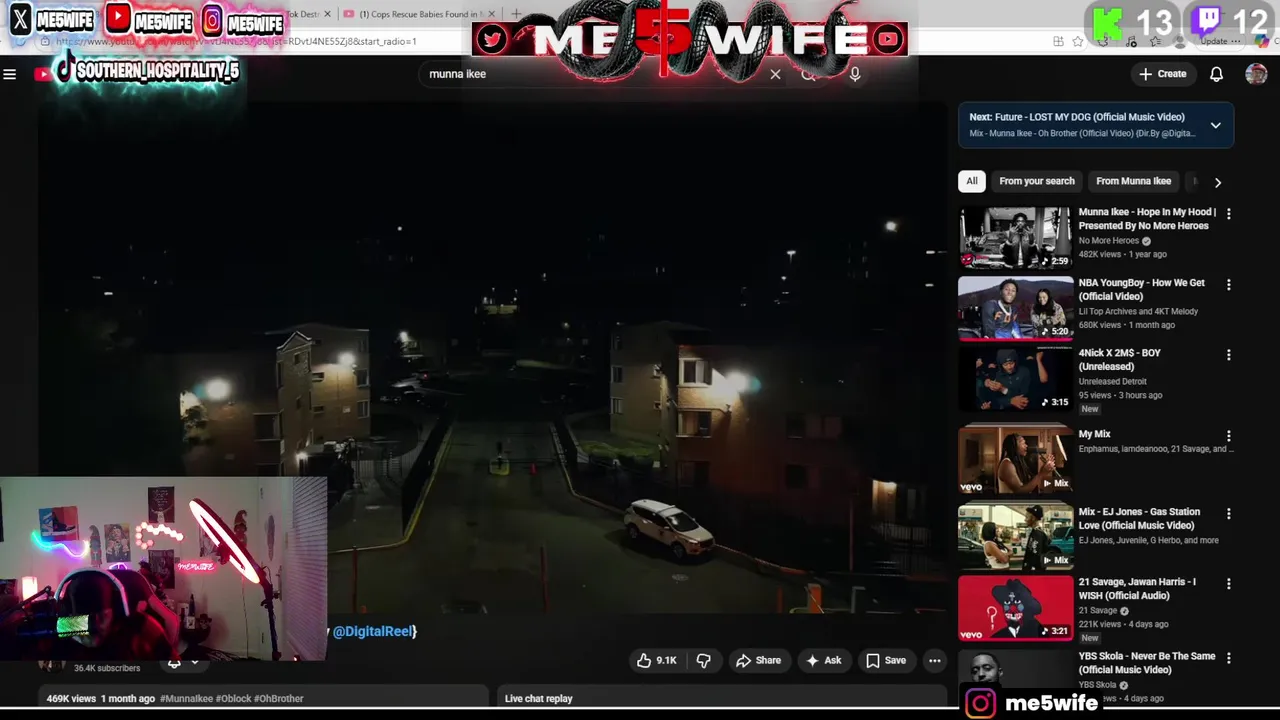Bookmark this page with the star icon
1280x720 pixels.
[1078, 41]
